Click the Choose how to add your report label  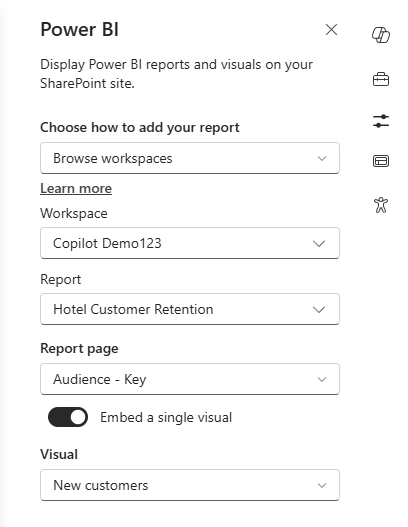click(x=140, y=128)
